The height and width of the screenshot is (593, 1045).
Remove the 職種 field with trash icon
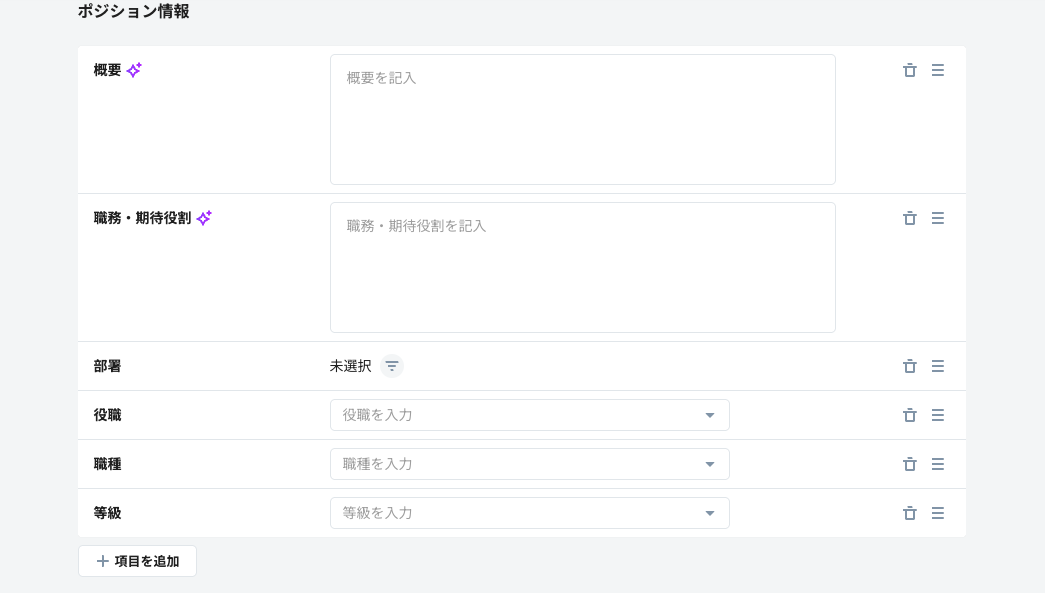(x=910, y=464)
